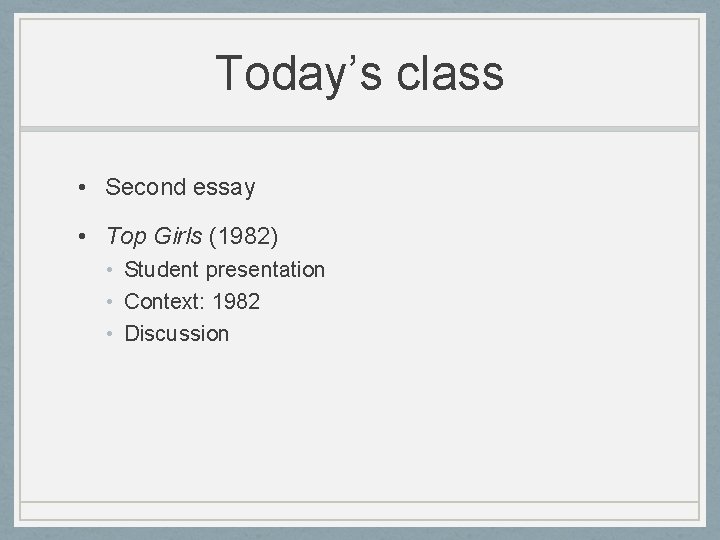Click the word "presentation" in the sub-bullet

coord(265,271)
